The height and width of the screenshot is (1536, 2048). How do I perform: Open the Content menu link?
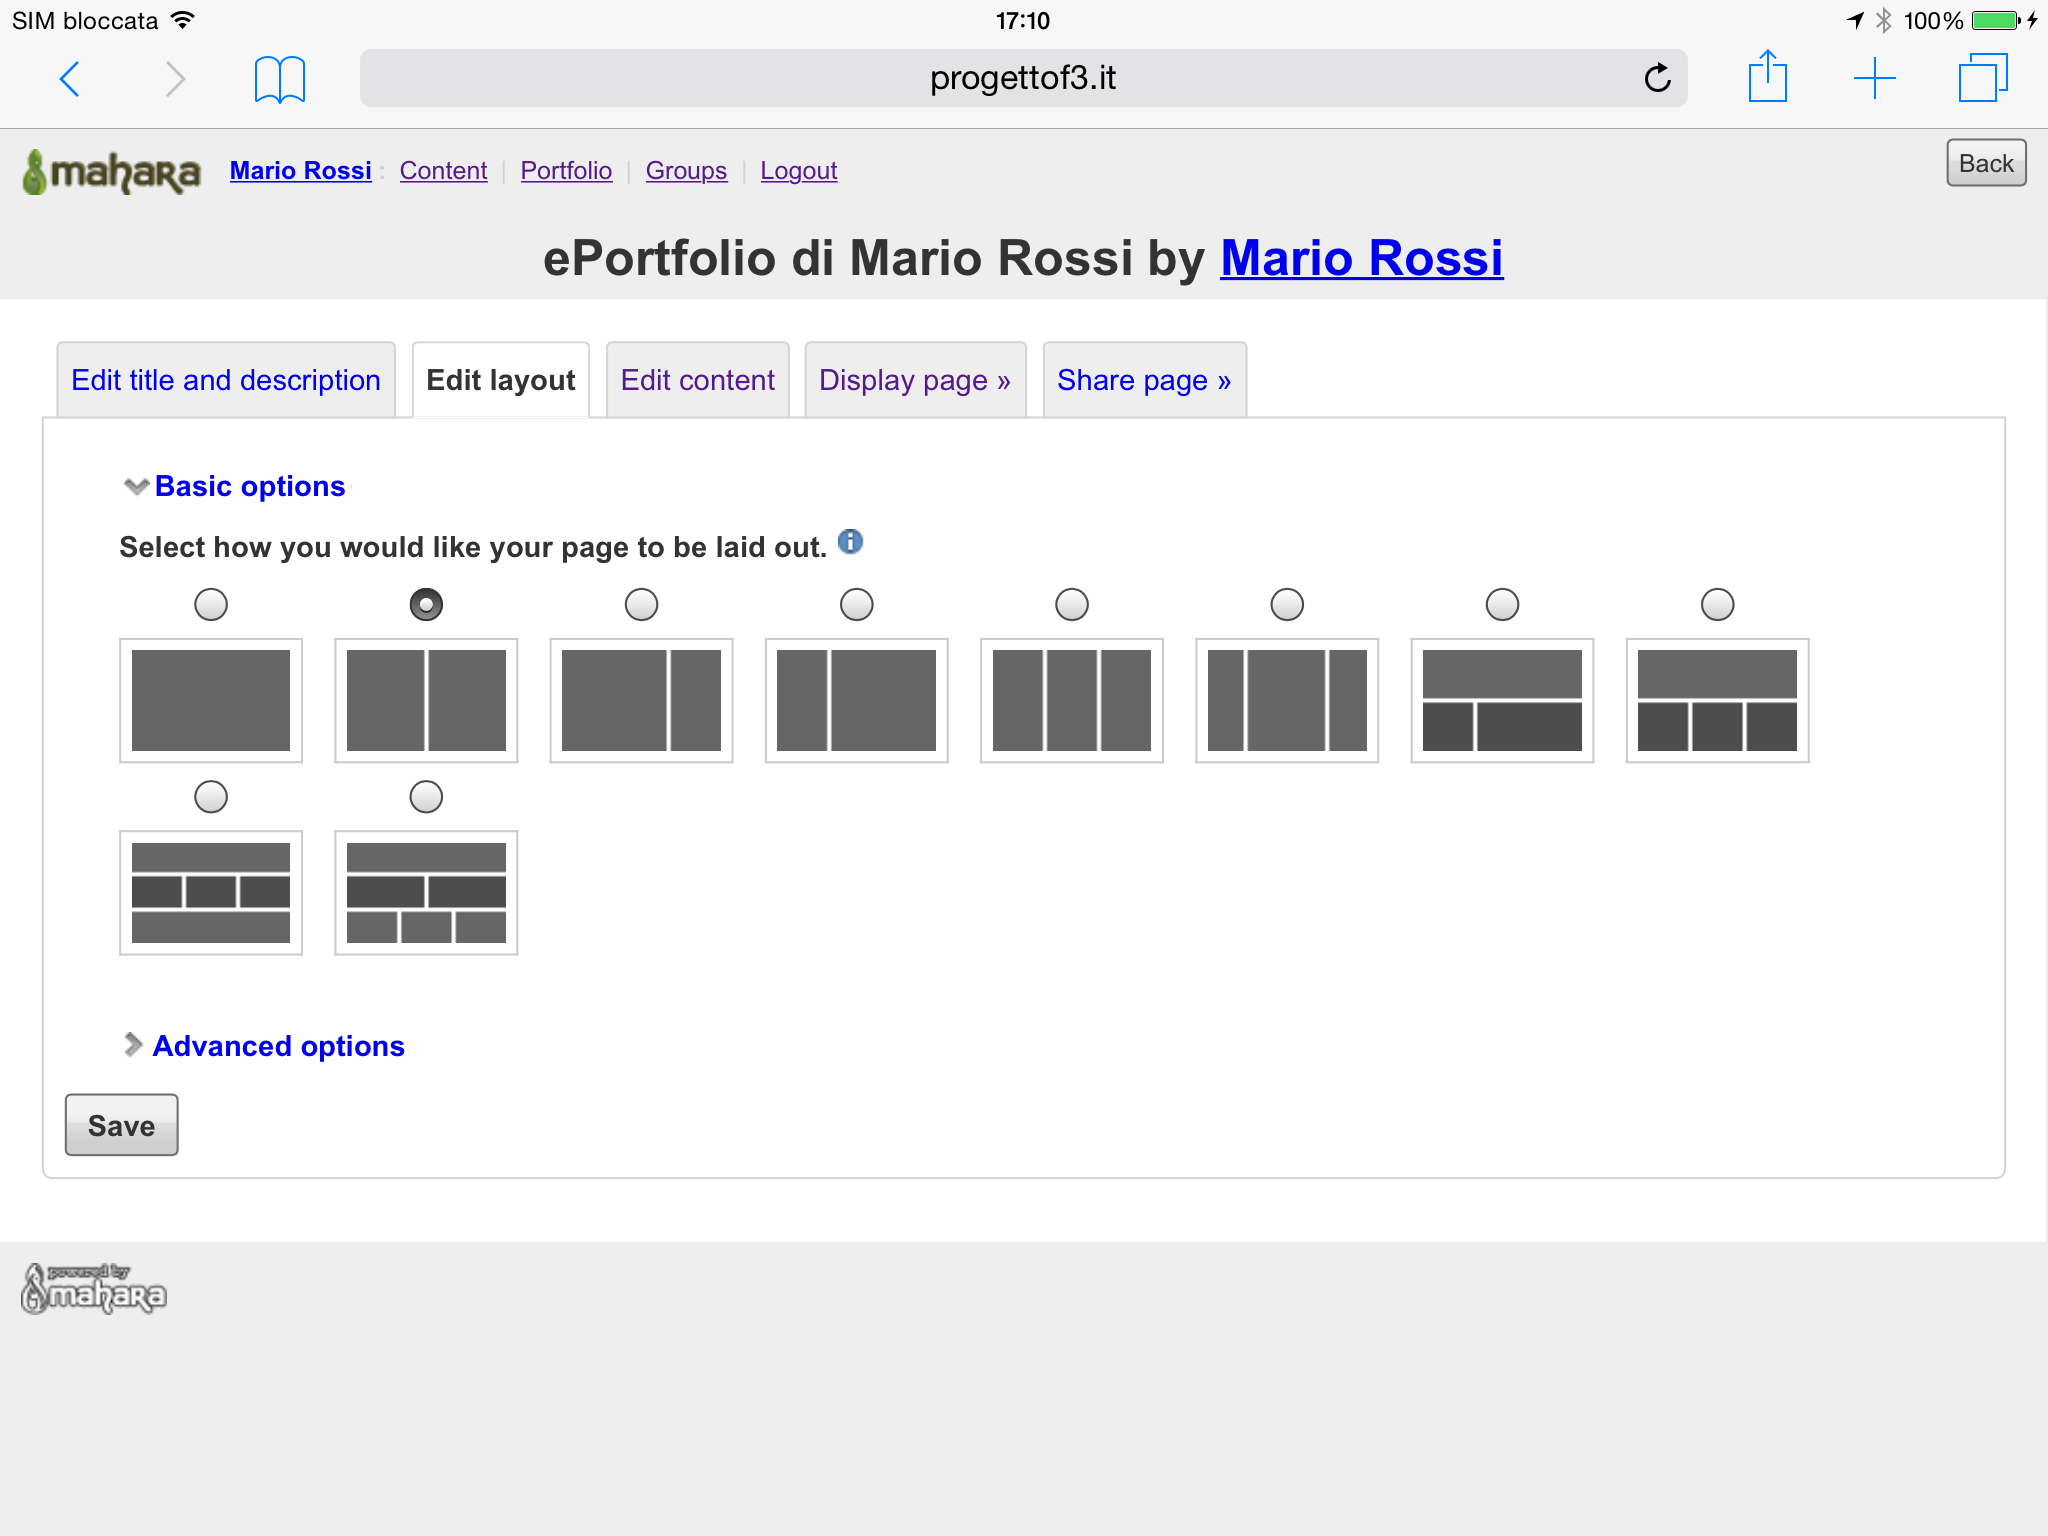click(443, 171)
